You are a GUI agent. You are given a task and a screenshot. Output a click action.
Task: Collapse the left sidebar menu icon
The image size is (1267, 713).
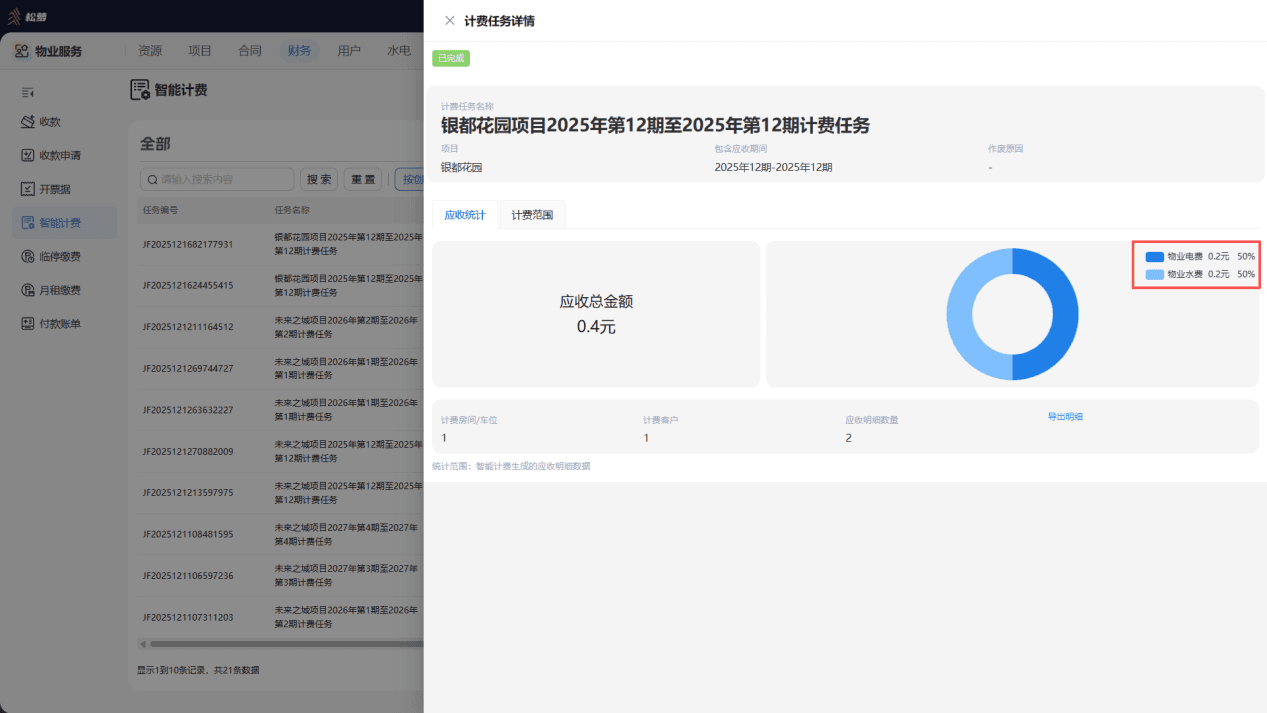coord(28,93)
